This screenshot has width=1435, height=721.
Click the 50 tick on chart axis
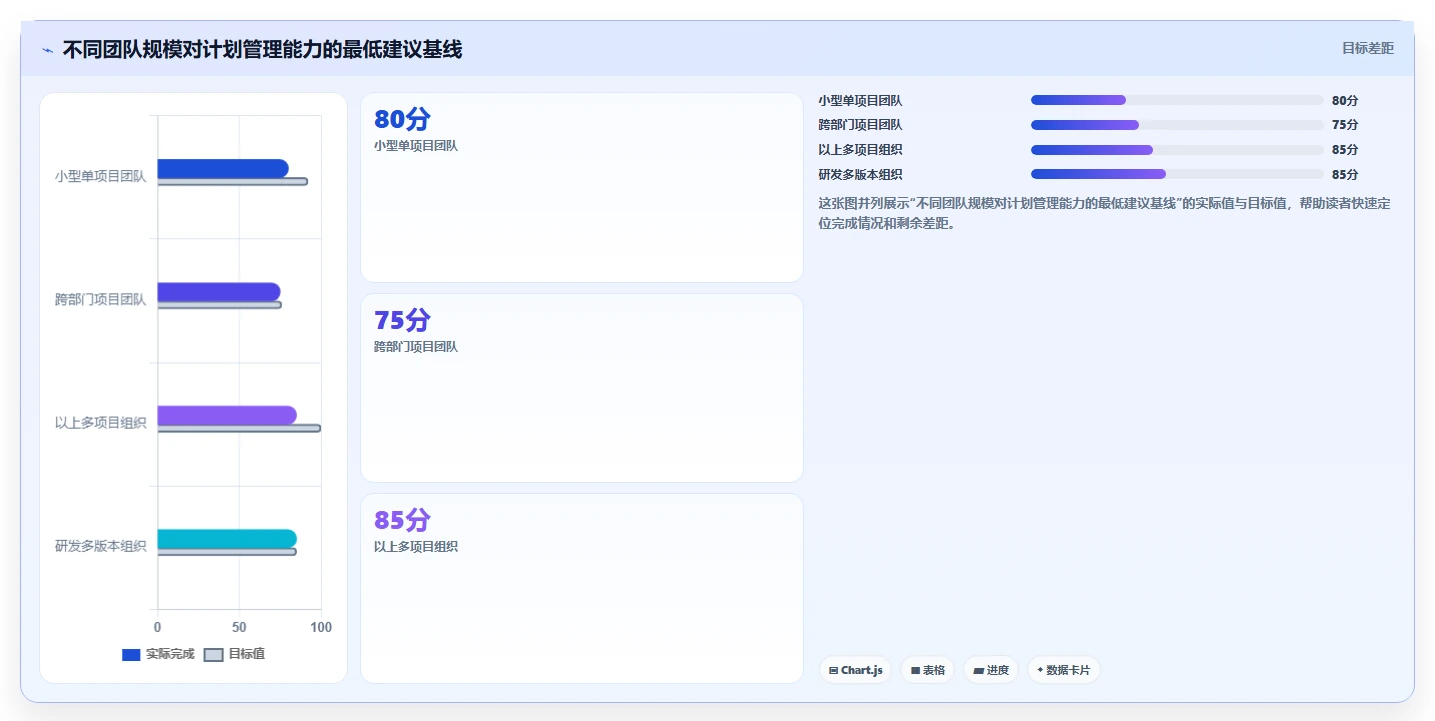click(x=239, y=627)
